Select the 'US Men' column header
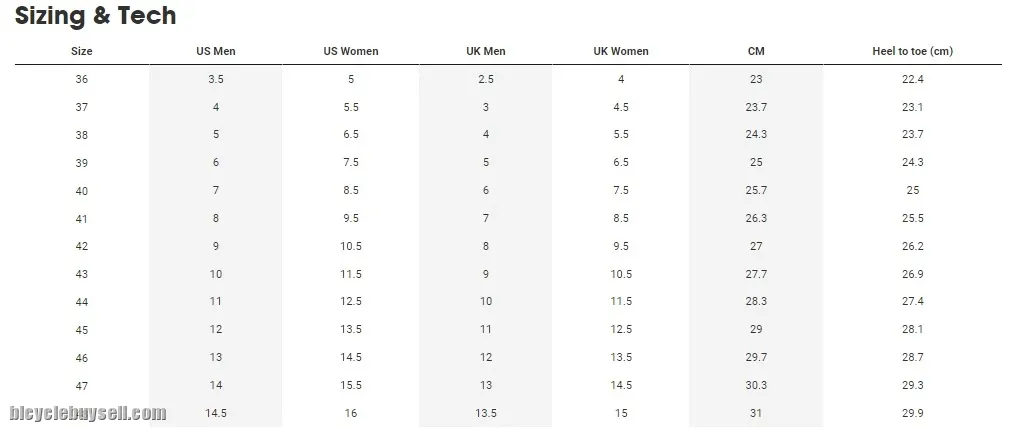 coord(216,51)
